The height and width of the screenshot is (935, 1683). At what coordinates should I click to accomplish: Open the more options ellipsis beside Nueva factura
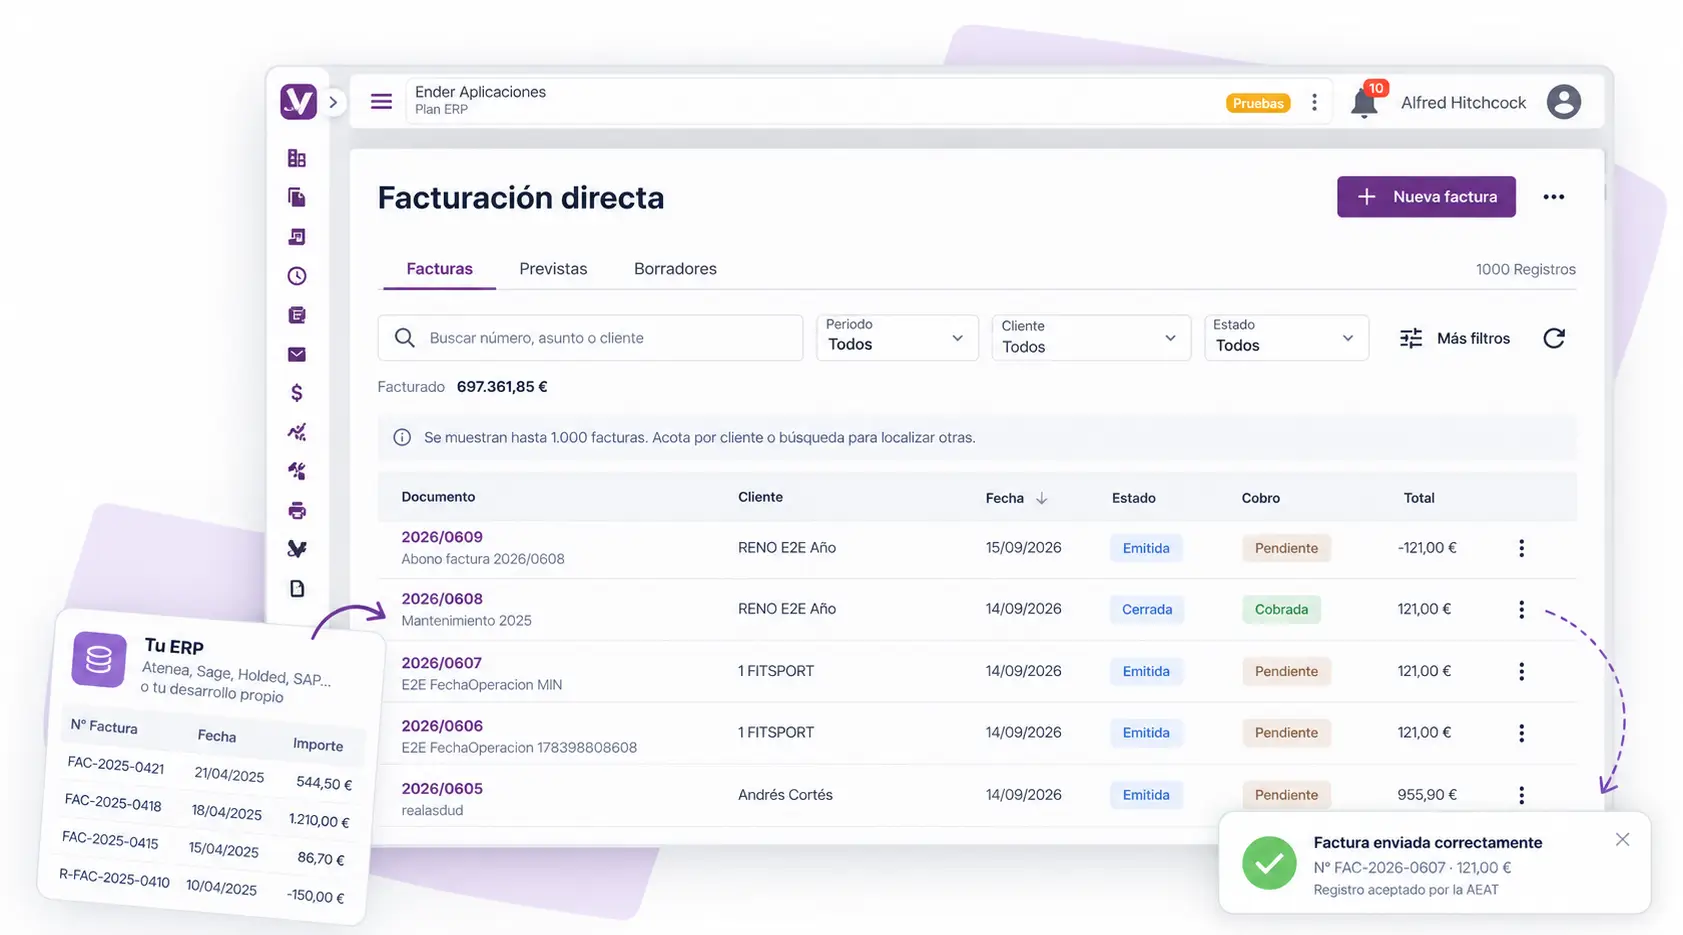tap(1553, 197)
